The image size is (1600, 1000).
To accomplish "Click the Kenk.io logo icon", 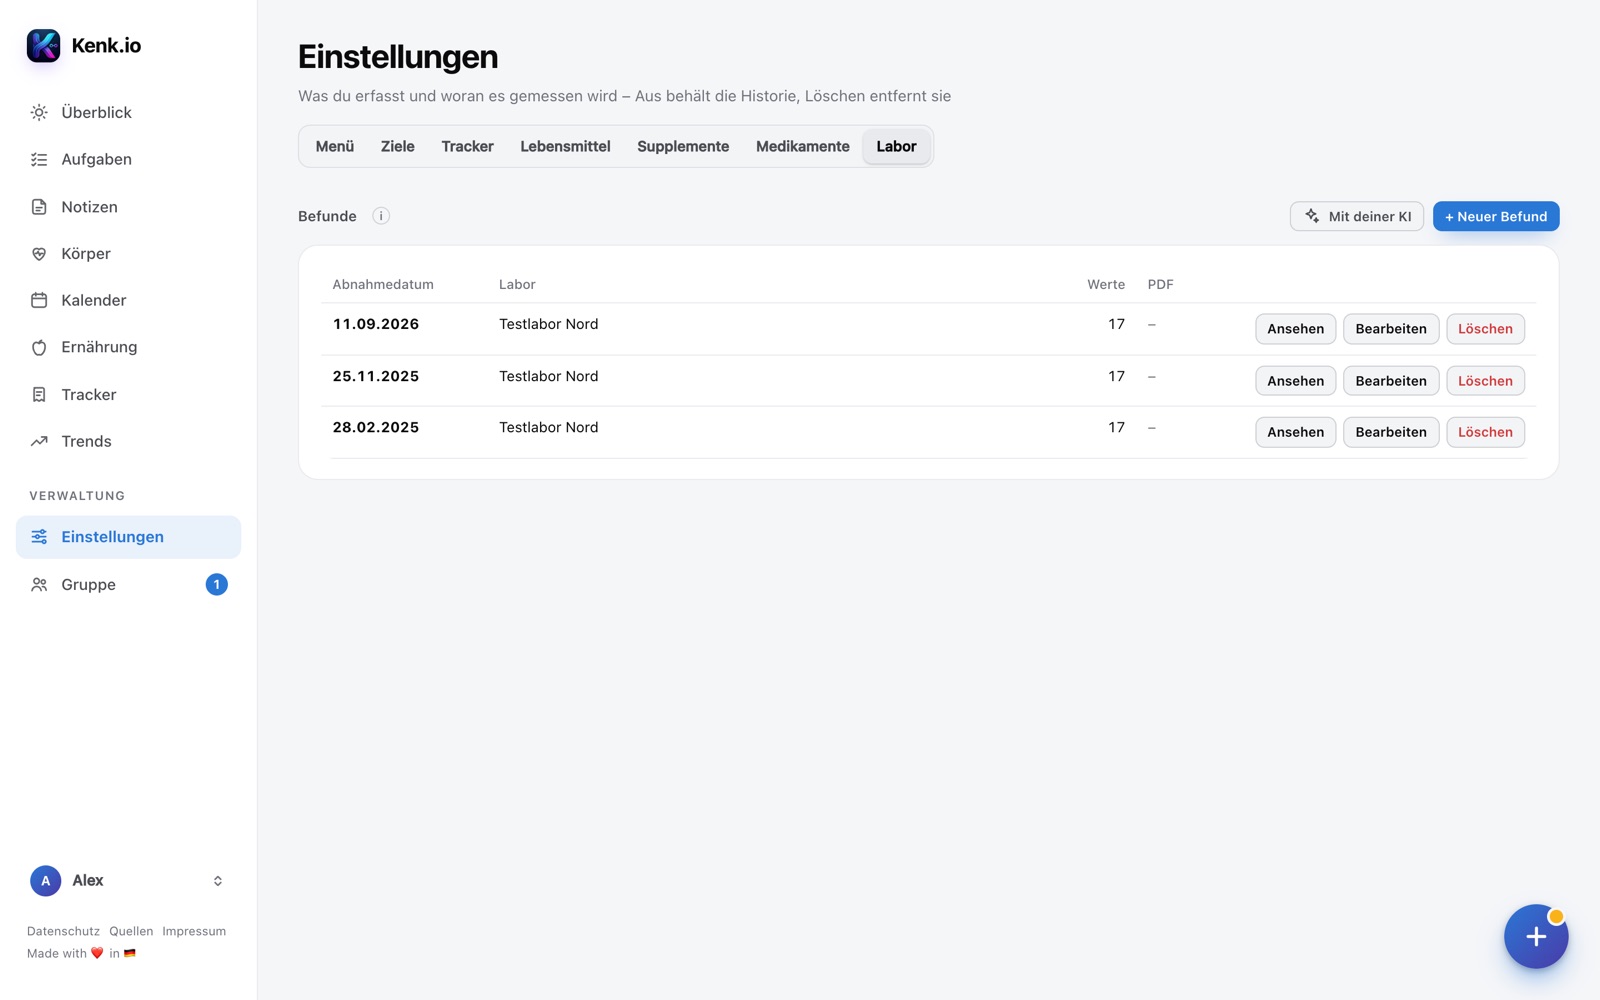I will pos(43,45).
